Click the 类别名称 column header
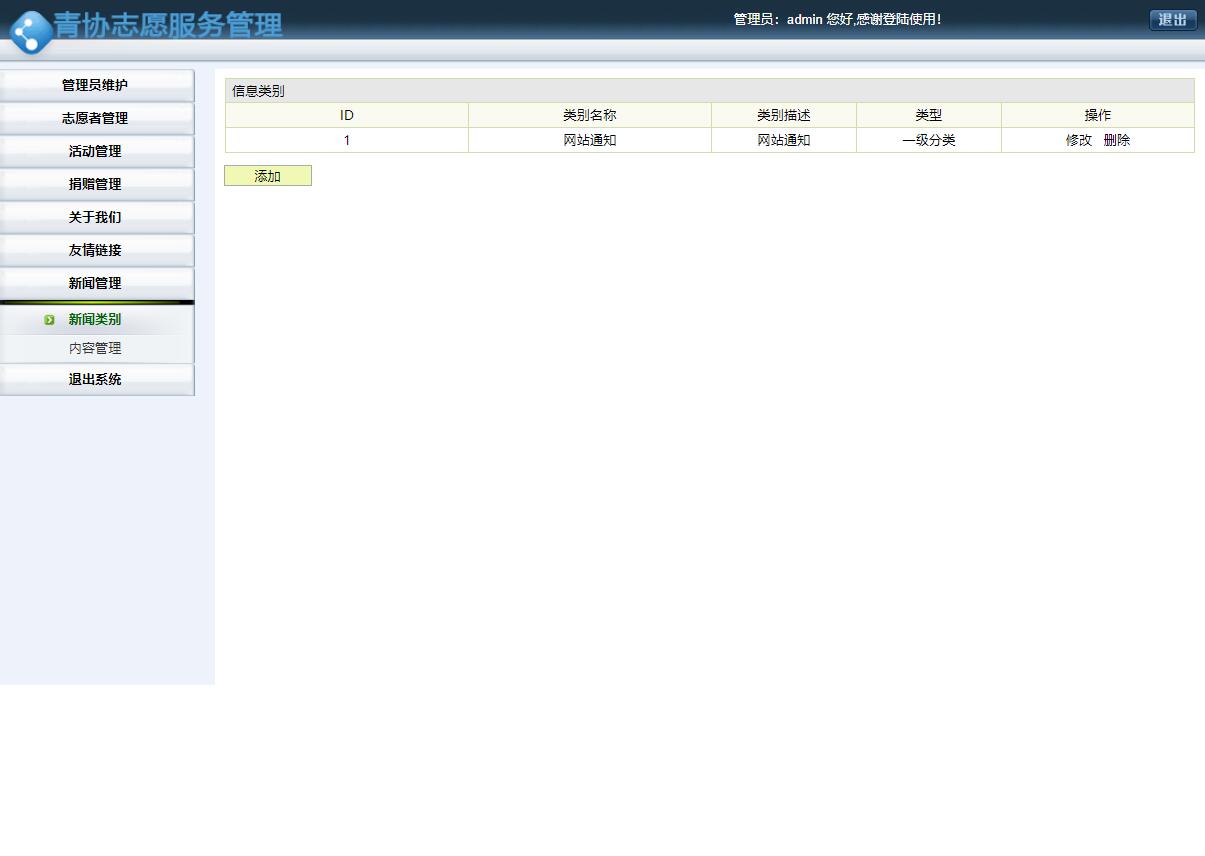The height and width of the screenshot is (856, 1205). [589, 115]
